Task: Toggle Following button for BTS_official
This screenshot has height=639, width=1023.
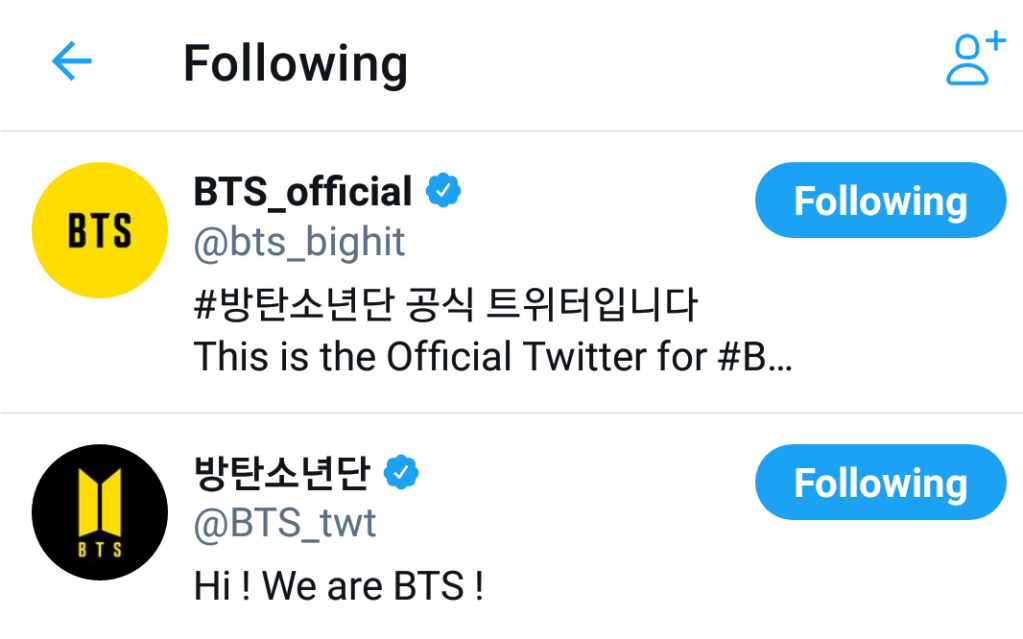Action: point(880,201)
